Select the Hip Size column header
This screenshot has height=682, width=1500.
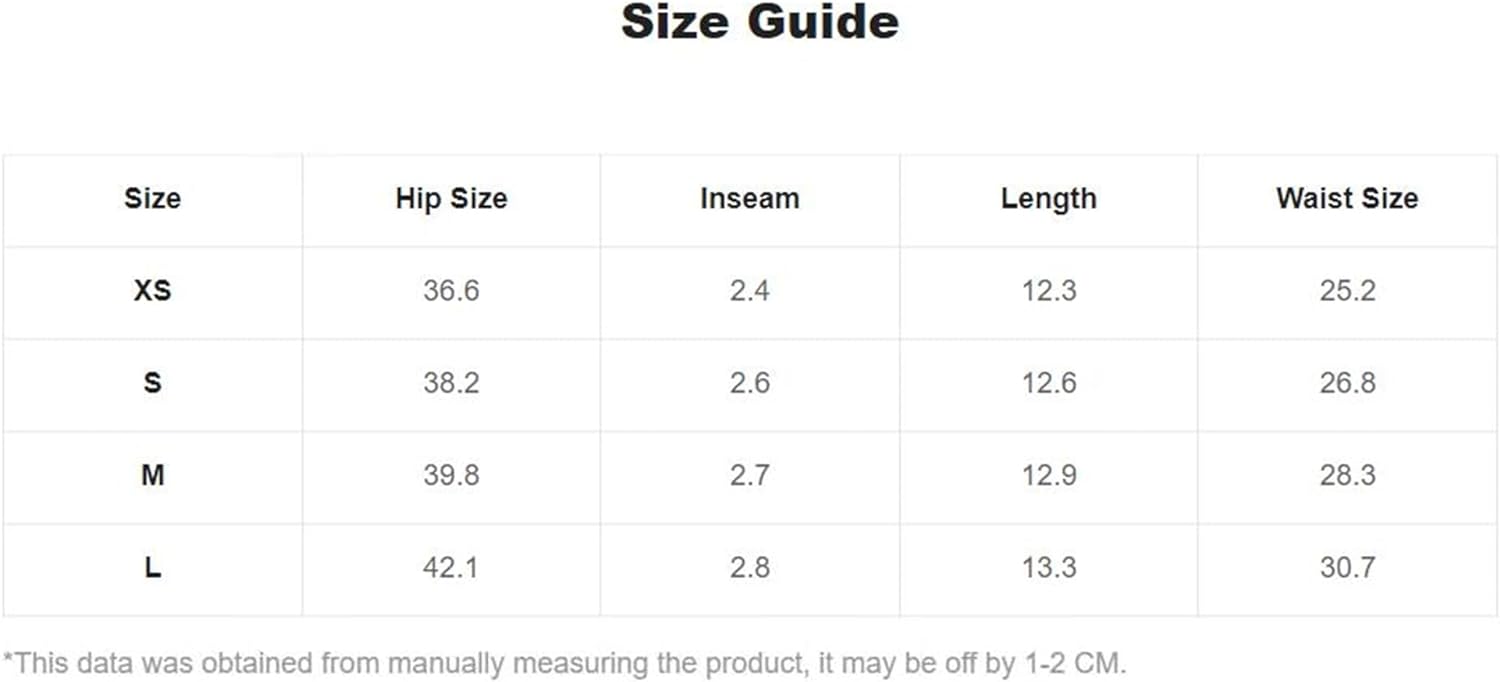[451, 198]
